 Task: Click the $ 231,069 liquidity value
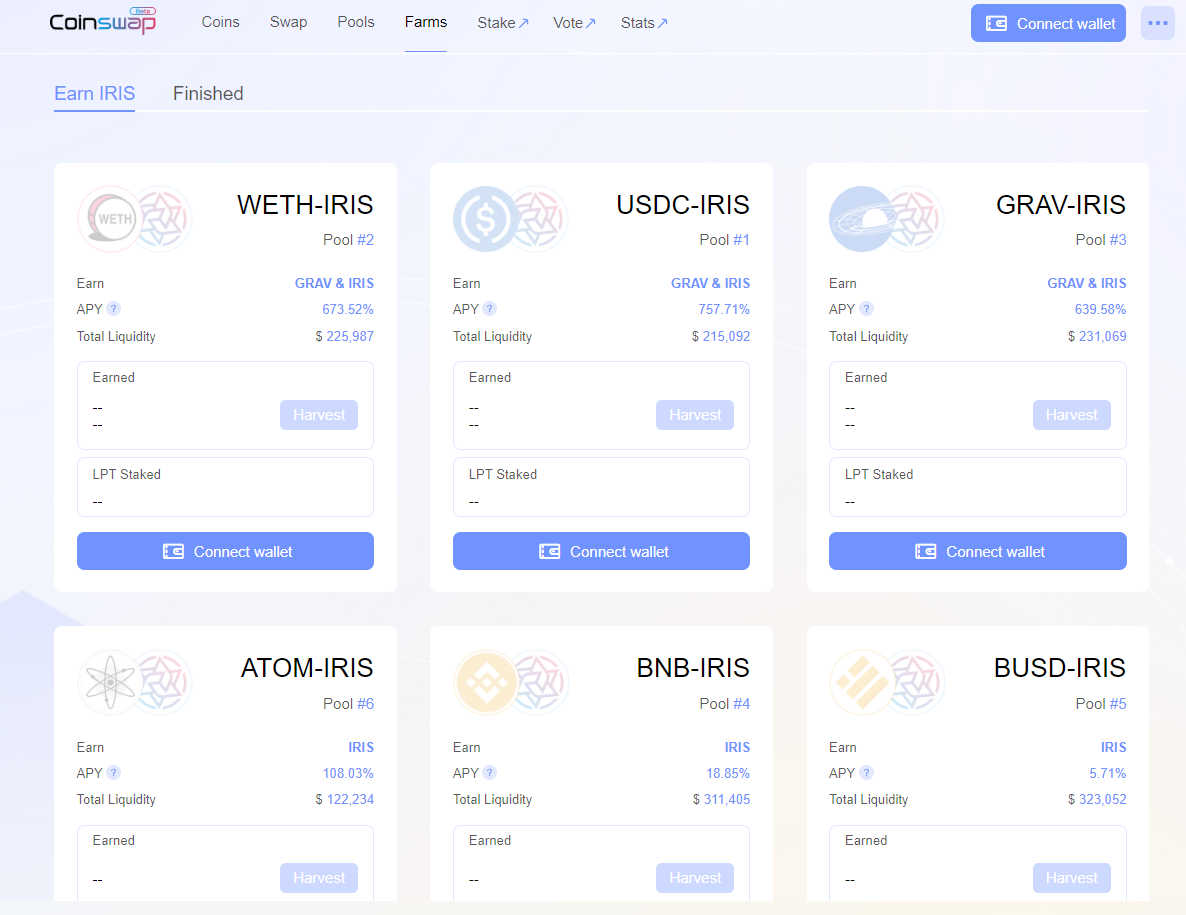click(1097, 336)
